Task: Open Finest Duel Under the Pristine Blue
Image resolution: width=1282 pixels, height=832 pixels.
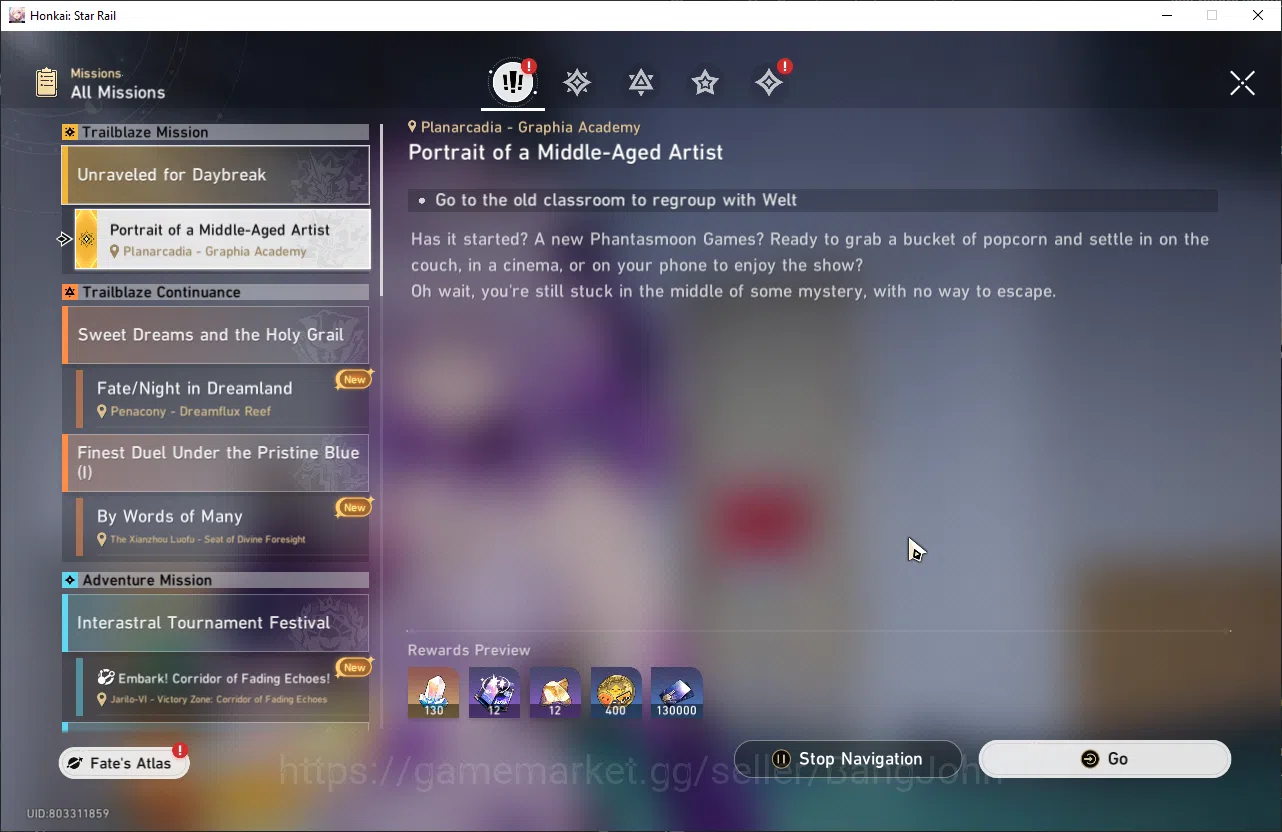Action: 215,462
